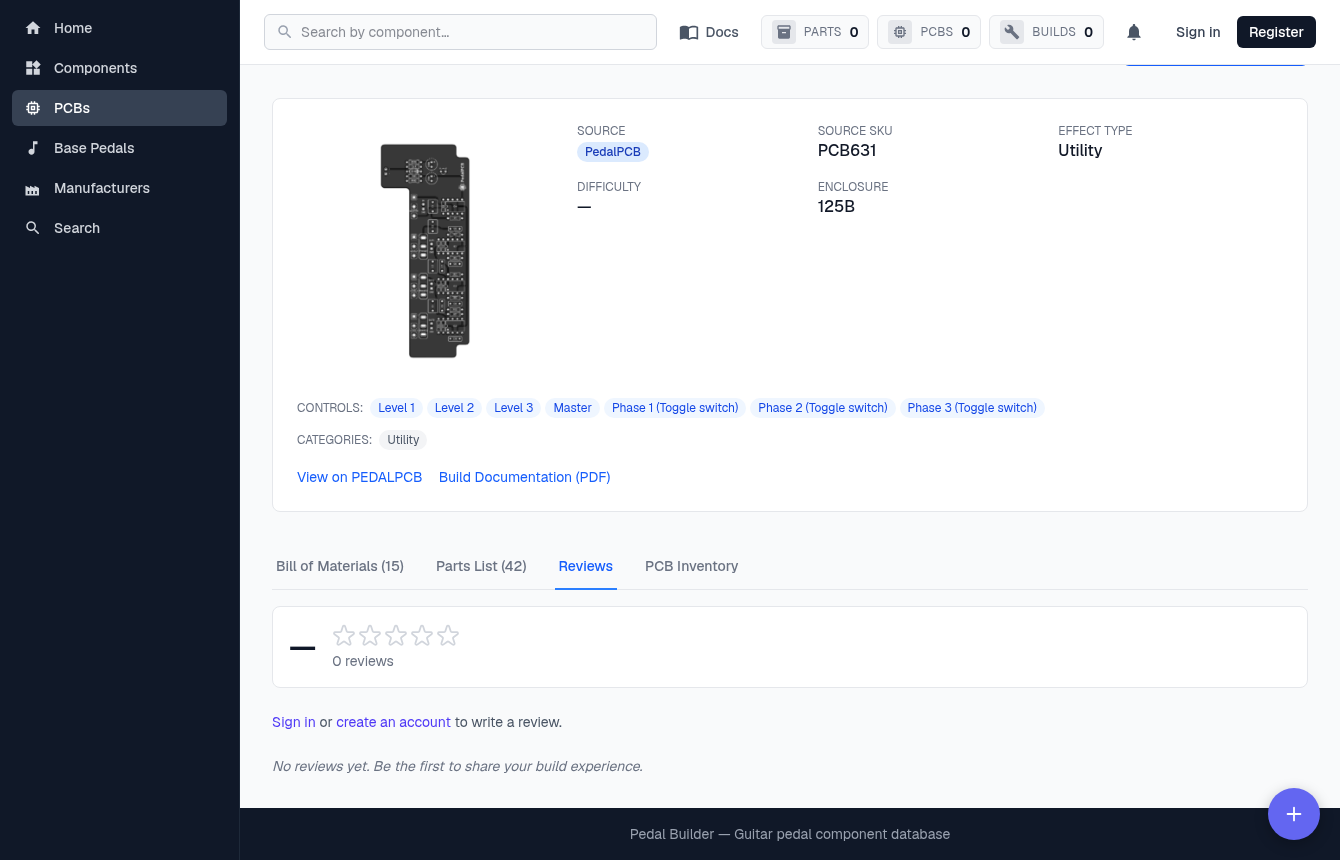Click the floating plus add button
This screenshot has width=1340, height=860.
click(x=1294, y=814)
